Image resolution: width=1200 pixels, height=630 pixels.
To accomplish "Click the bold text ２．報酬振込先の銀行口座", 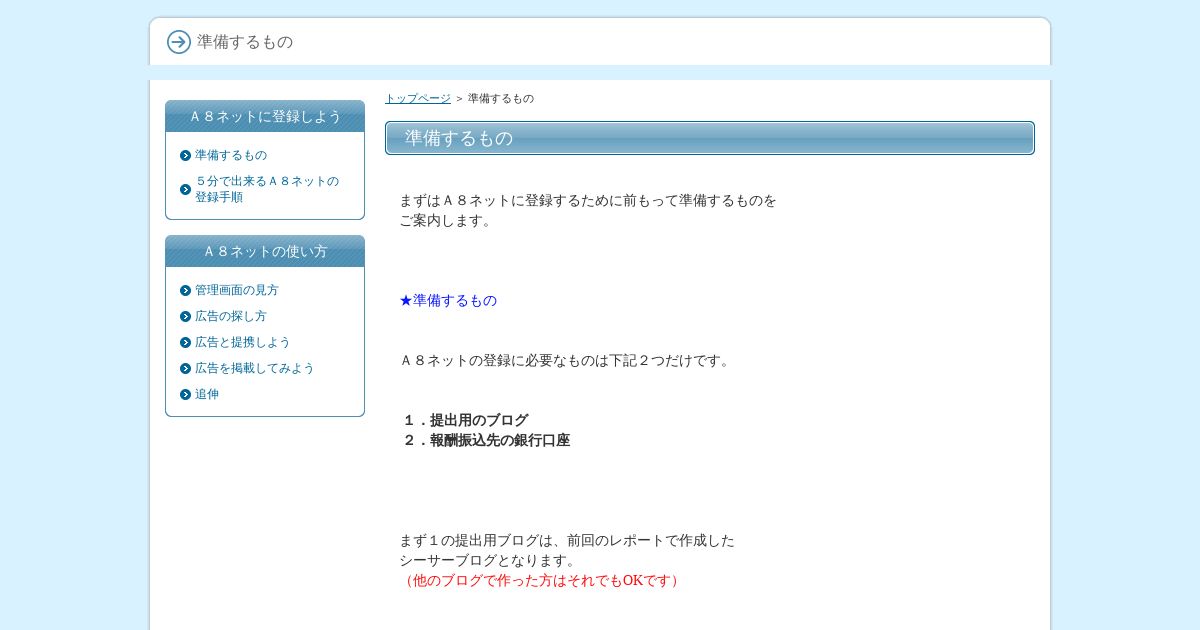I will click(486, 440).
